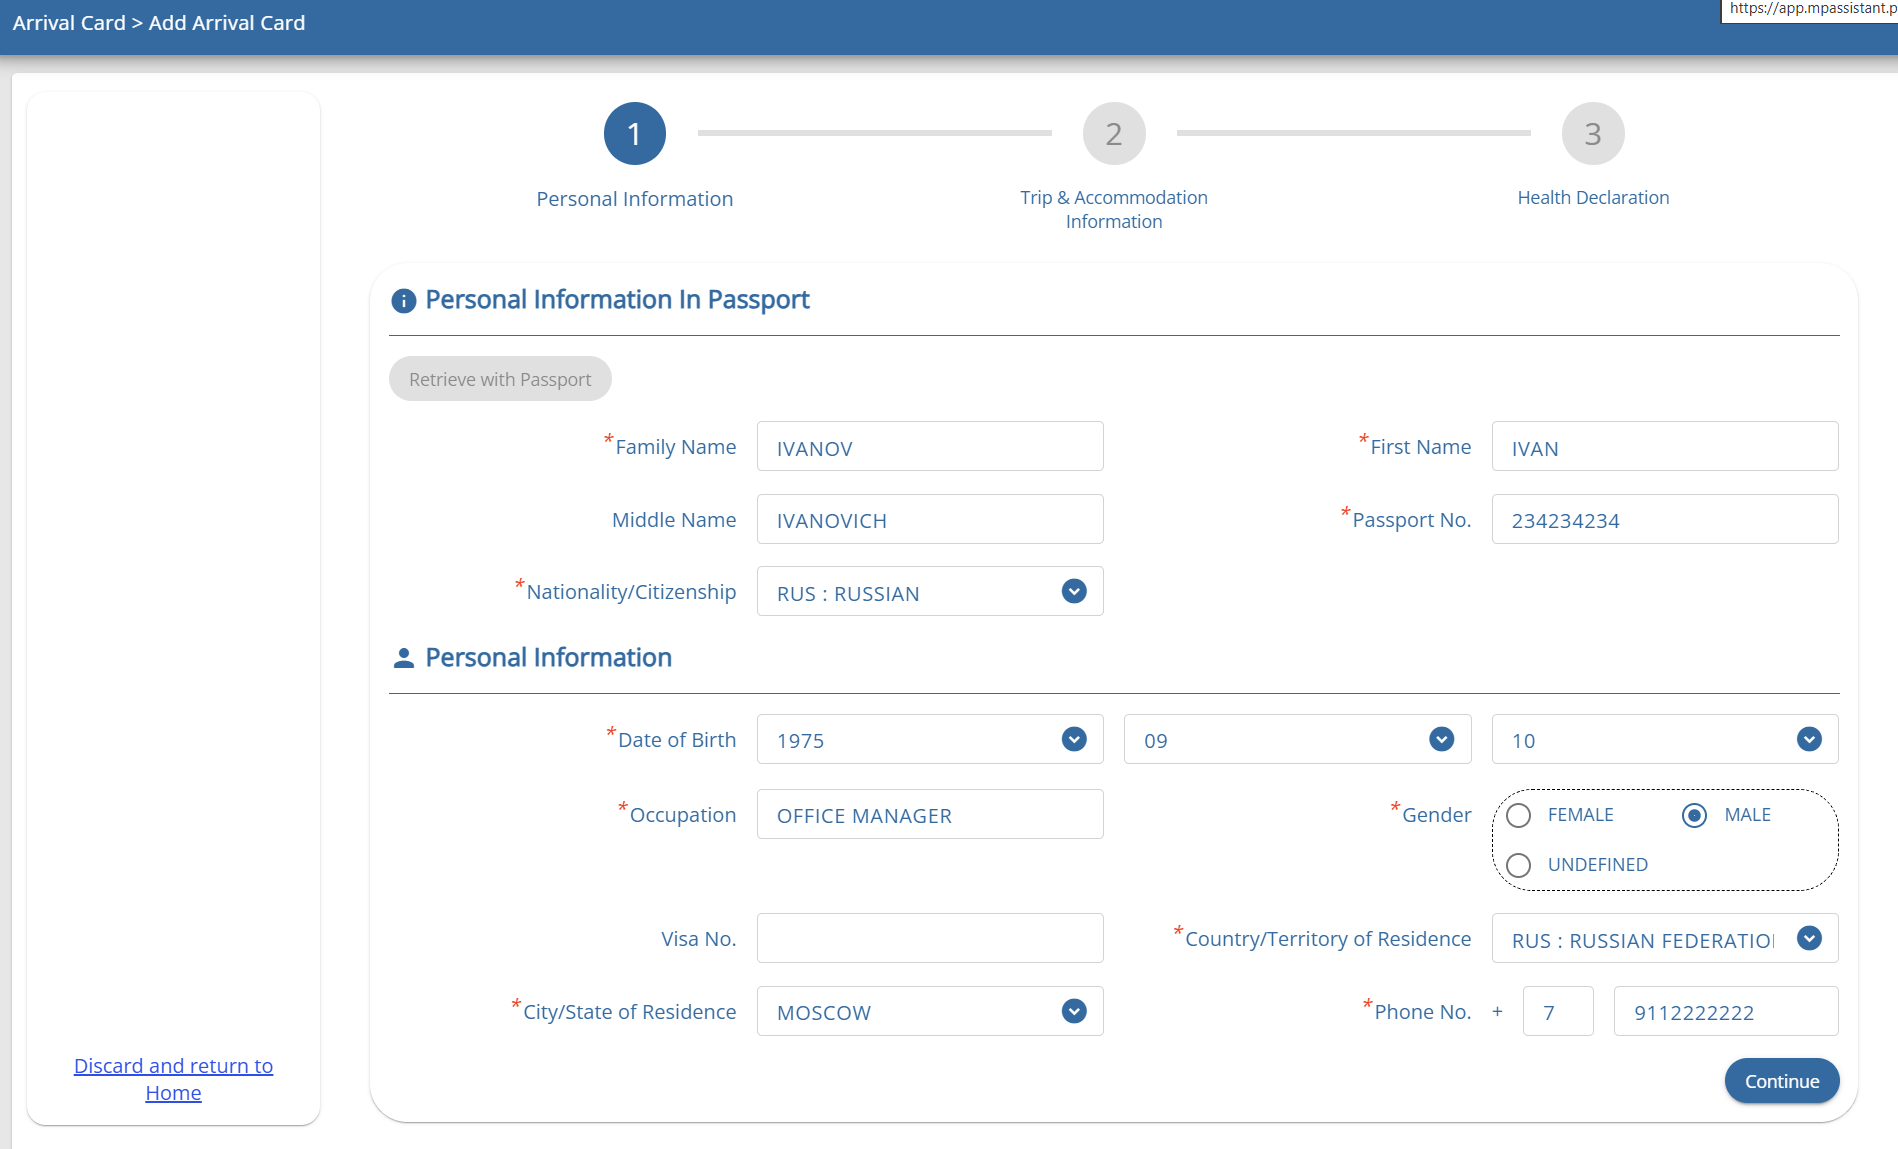
Task: Click the info icon beside Passport heading
Action: (x=403, y=301)
